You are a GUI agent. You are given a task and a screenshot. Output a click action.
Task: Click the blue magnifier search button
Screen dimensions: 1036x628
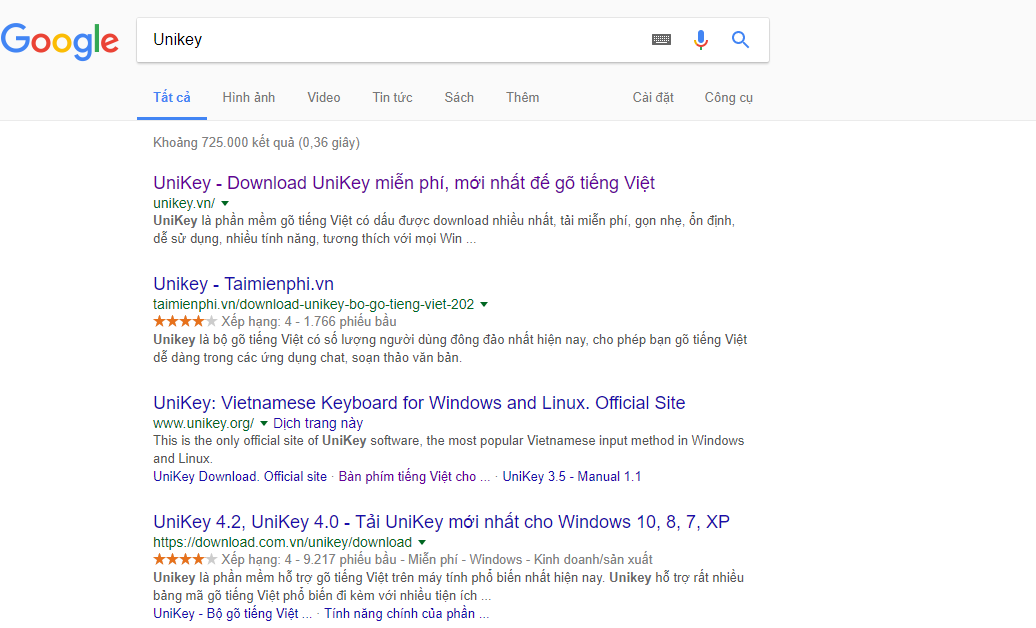741,40
